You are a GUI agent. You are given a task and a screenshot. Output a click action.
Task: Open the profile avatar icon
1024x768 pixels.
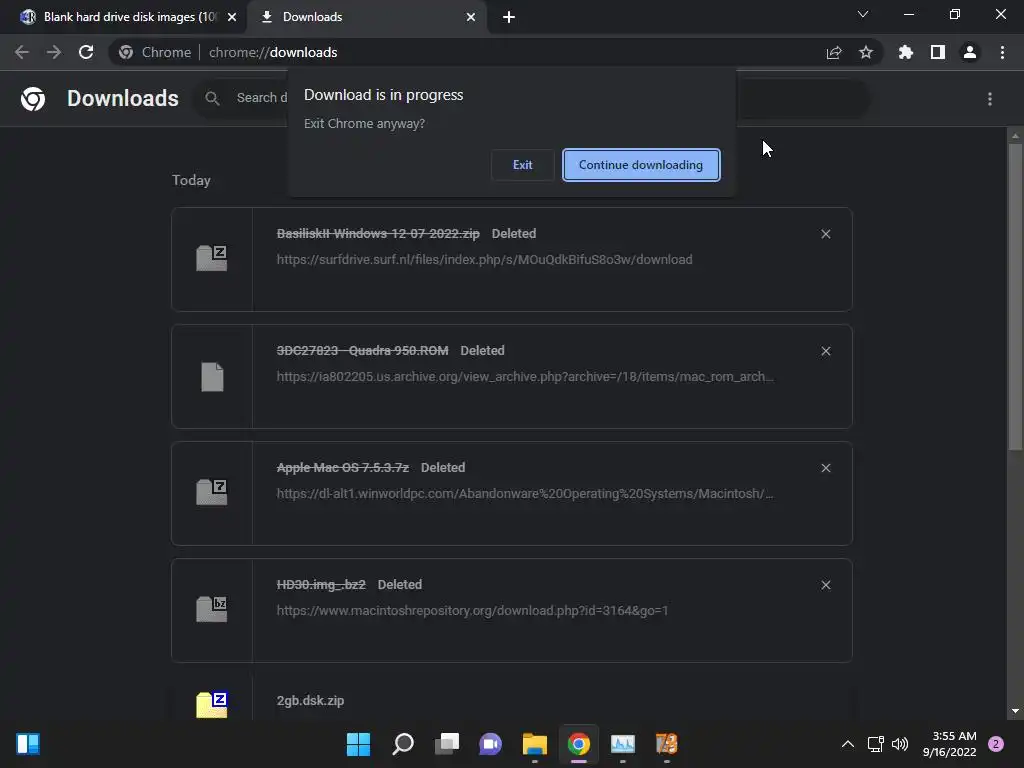point(970,52)
